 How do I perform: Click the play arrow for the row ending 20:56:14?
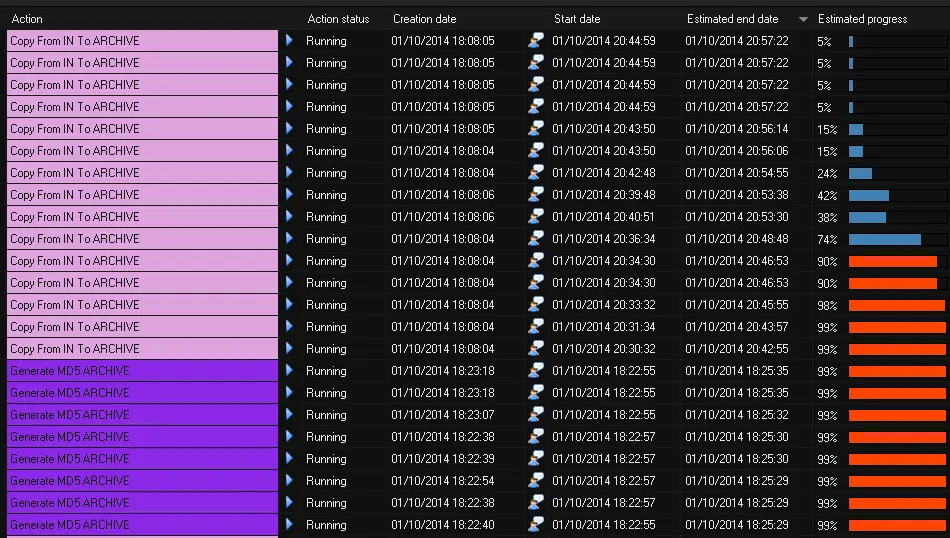(289, 129)
